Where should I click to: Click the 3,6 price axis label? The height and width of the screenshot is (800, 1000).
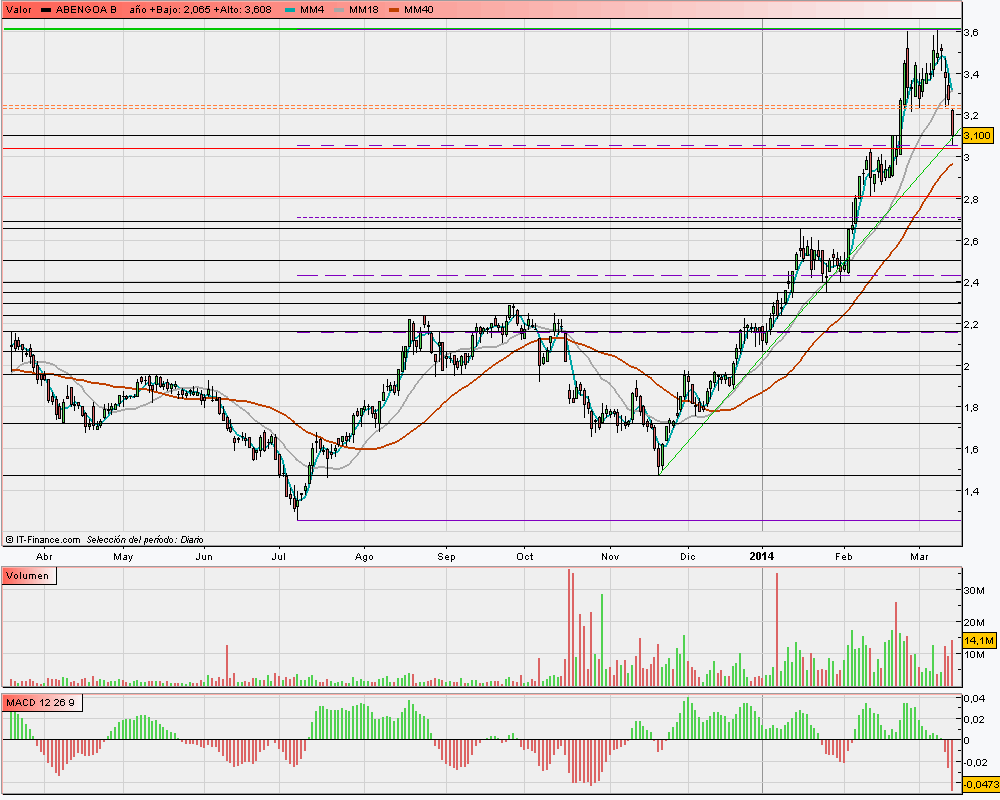click(x=972, y=33)
